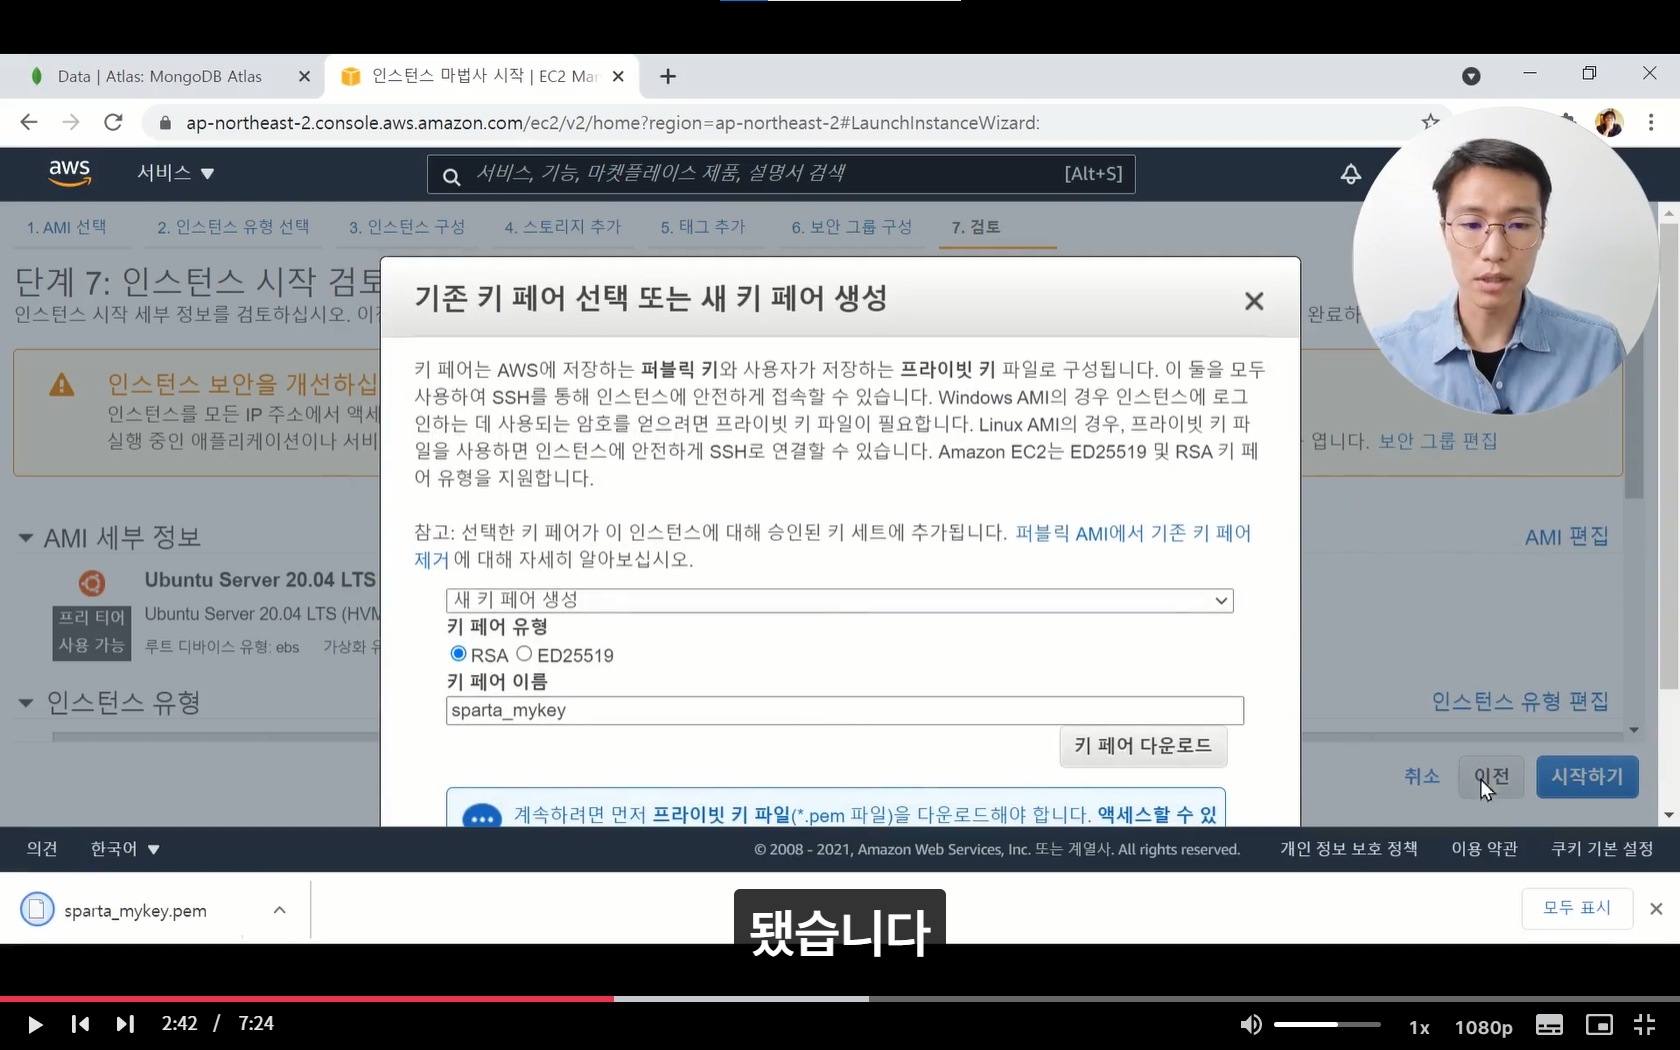The image size is (1680, 1050).
Task: Click the tab search dropdown circle icon
Action: [x=1471, y=76]
